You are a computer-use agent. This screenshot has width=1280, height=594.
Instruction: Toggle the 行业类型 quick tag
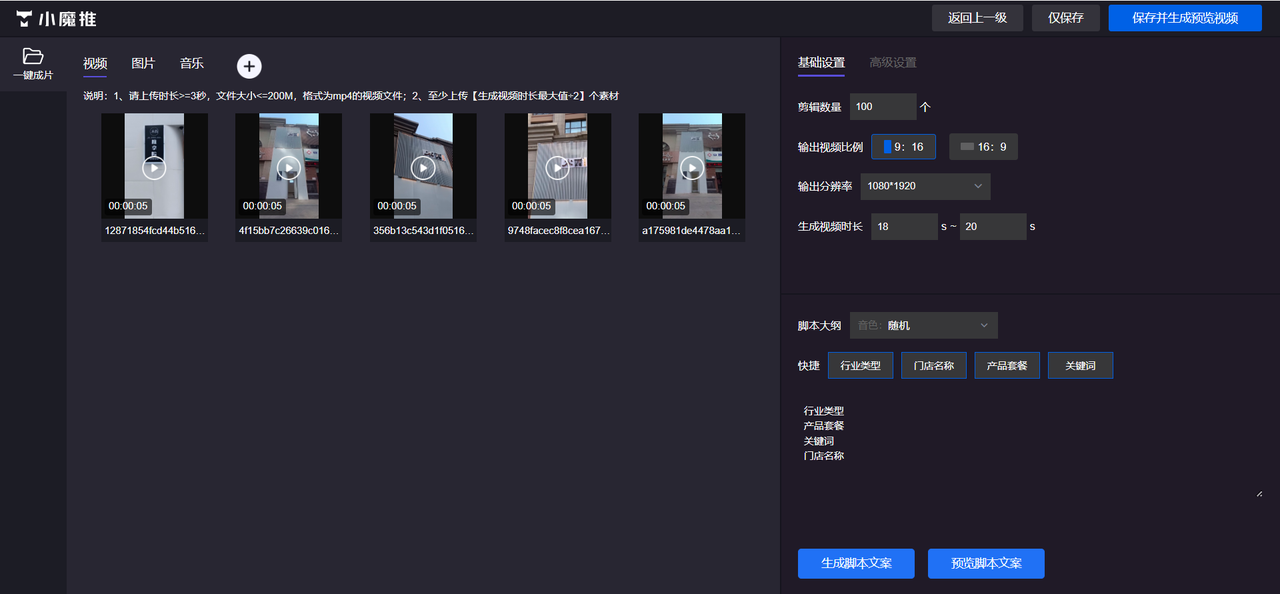tap(860, 366)
